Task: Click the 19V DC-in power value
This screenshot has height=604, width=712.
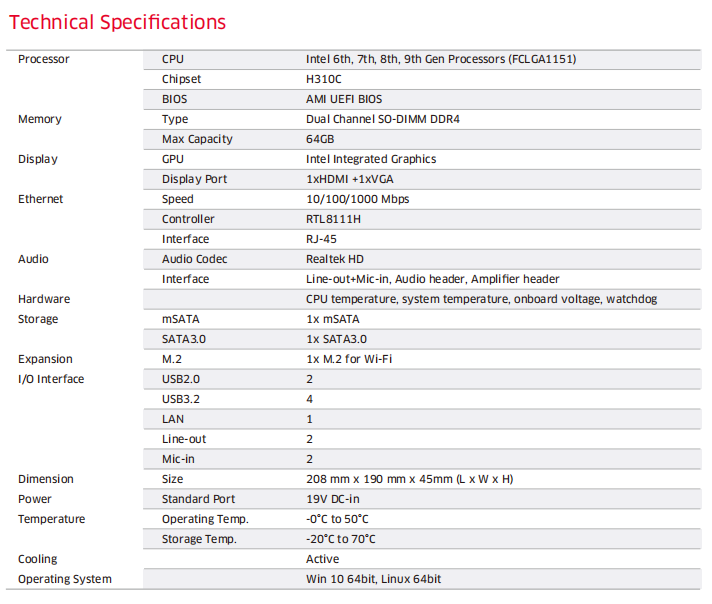Action: pos(332,499)
